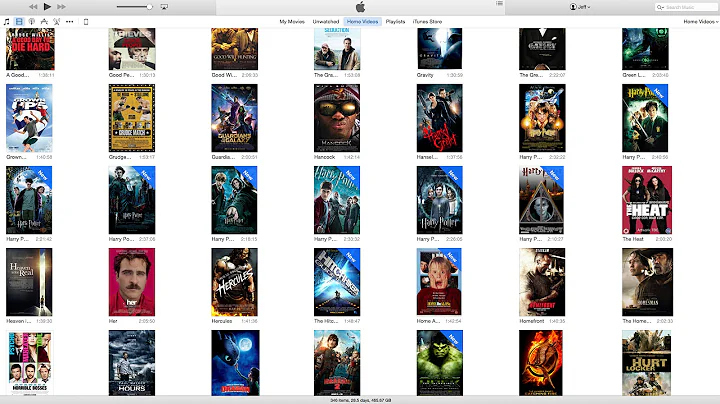Select the Movies library icon
The height and width of the screenshot is (404, 720).
[19, 22]
